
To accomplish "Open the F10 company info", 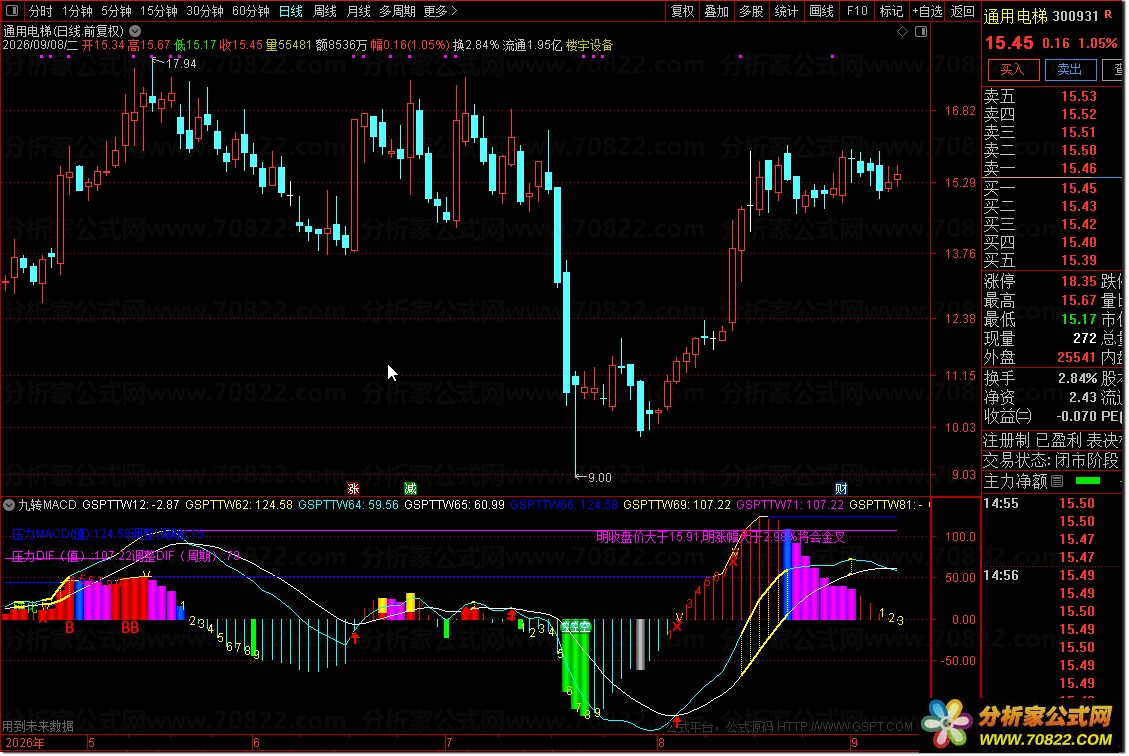I will click(x=857, y=11).
